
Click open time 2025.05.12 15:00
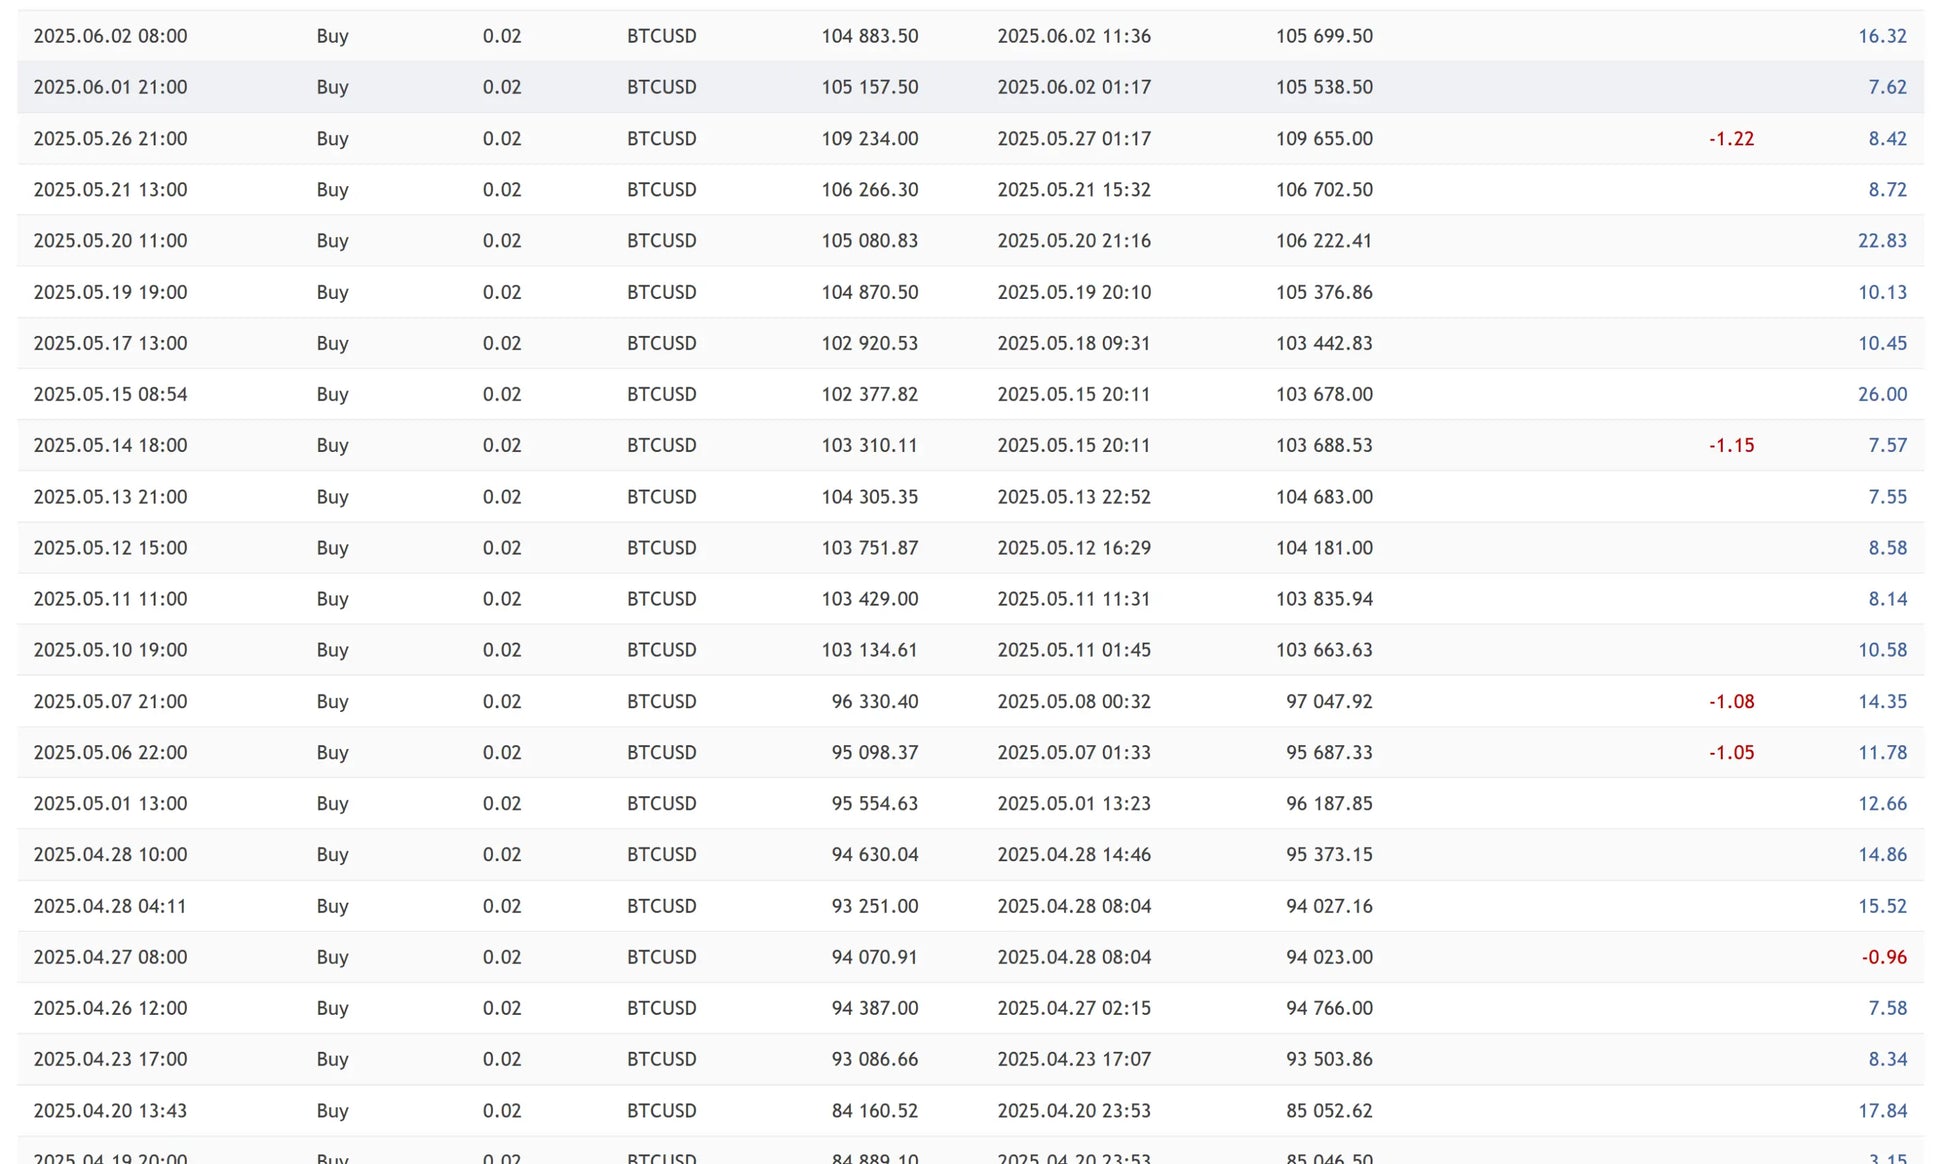110,548
